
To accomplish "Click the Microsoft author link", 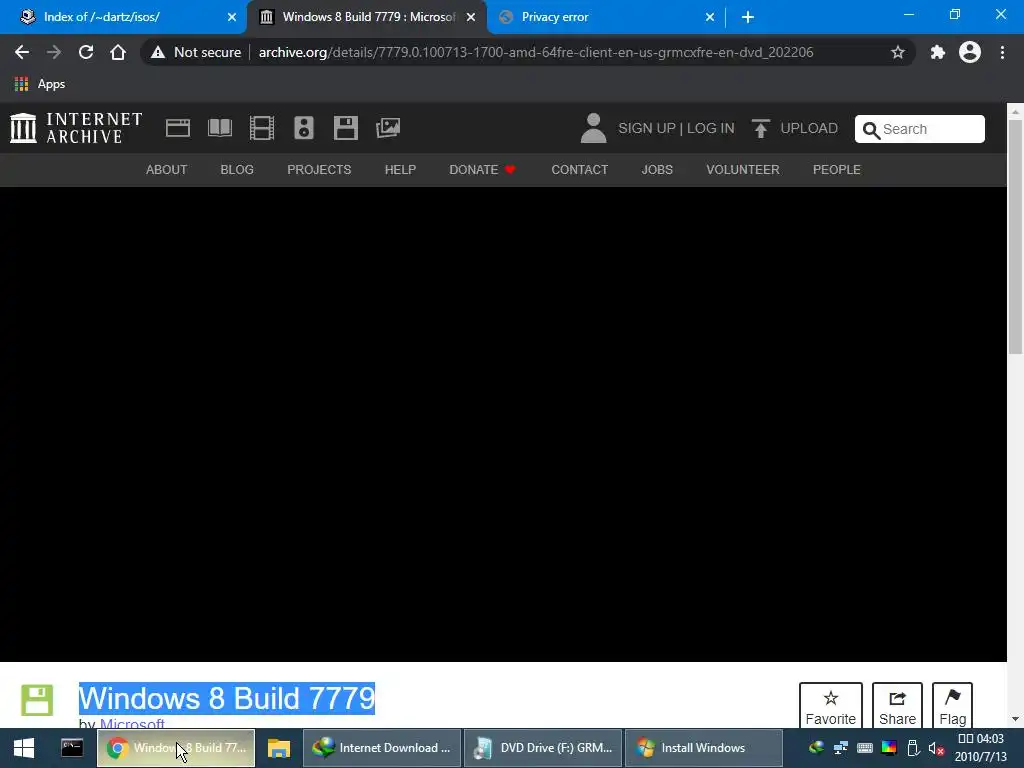I will pos(132,724).
